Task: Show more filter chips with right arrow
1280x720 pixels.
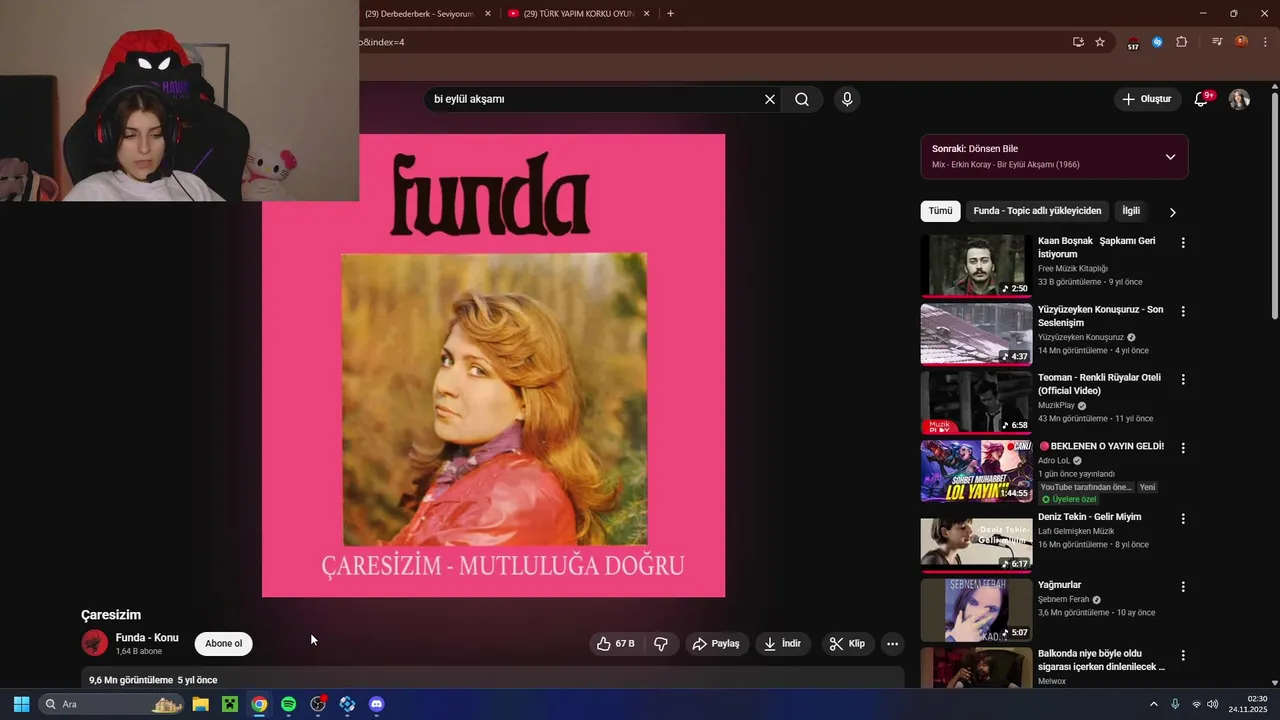Action: coord(1173,212)
